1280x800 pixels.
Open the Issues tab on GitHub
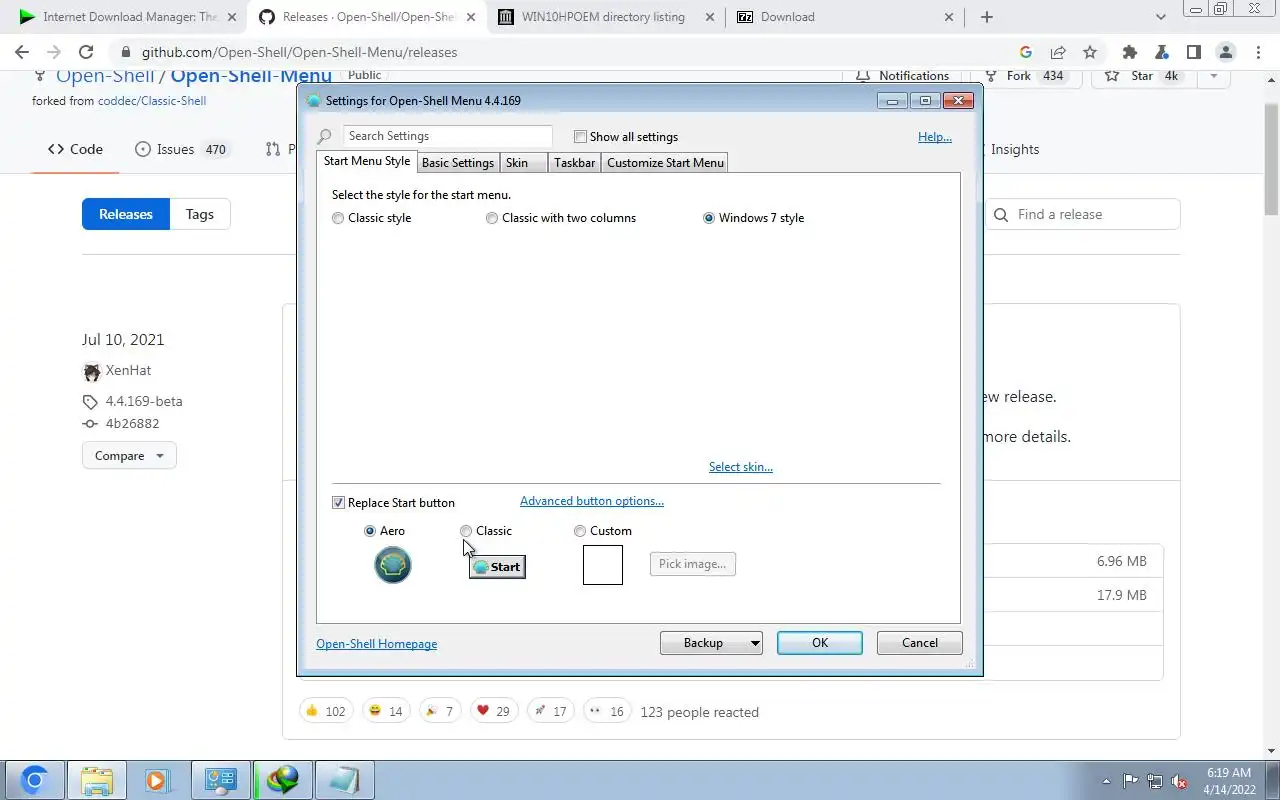click(x=181, y=149)
